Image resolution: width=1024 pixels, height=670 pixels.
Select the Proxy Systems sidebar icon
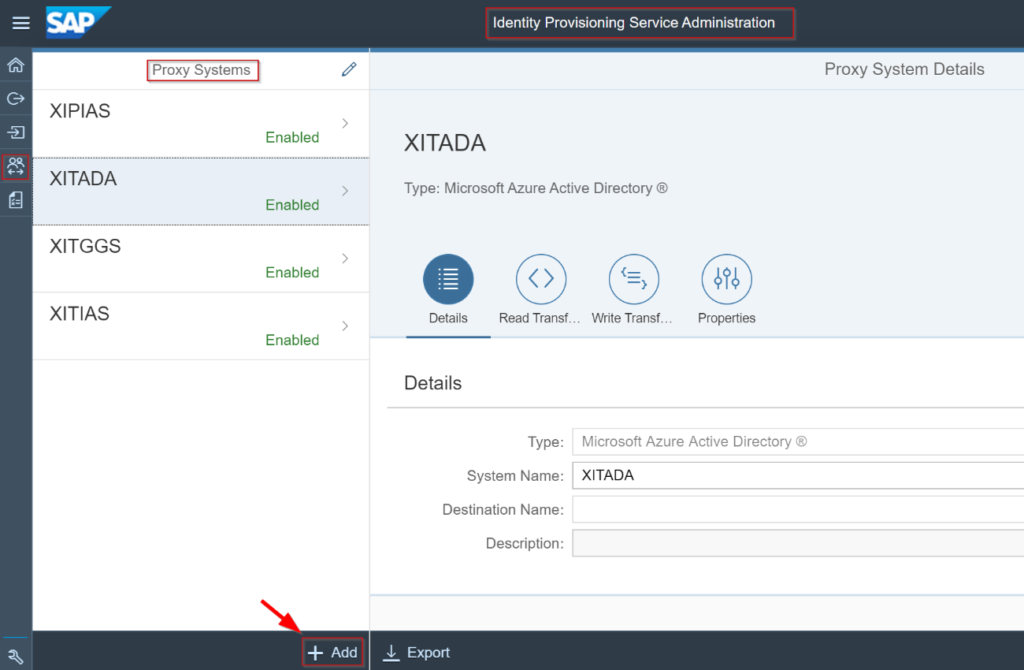16,167
